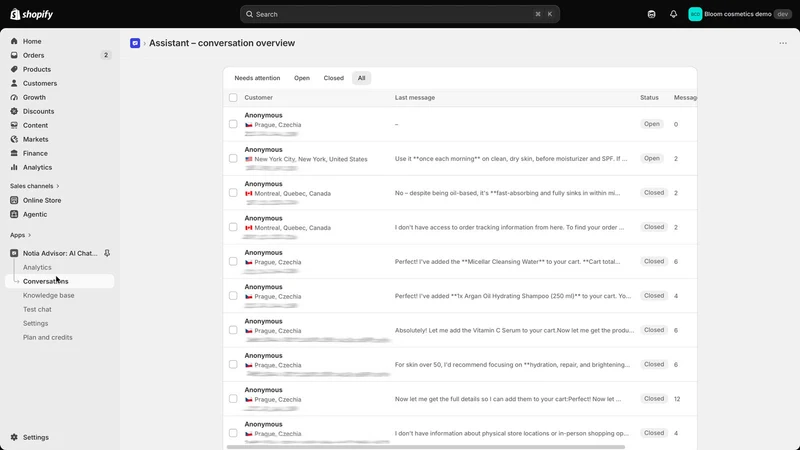Open the Conversations submenu item
This screenshot has width=800, height=450.
pyautogui.click(x=60, y=281)
